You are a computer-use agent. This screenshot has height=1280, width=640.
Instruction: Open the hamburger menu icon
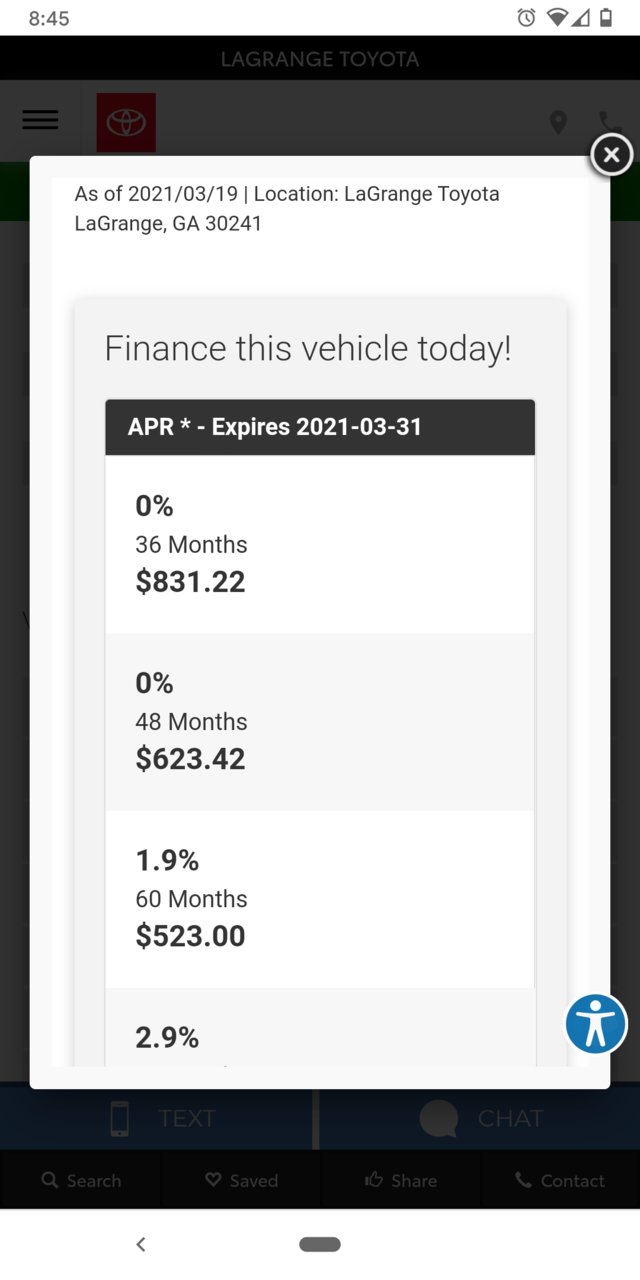pyautogui.click(x=40, y=120)
